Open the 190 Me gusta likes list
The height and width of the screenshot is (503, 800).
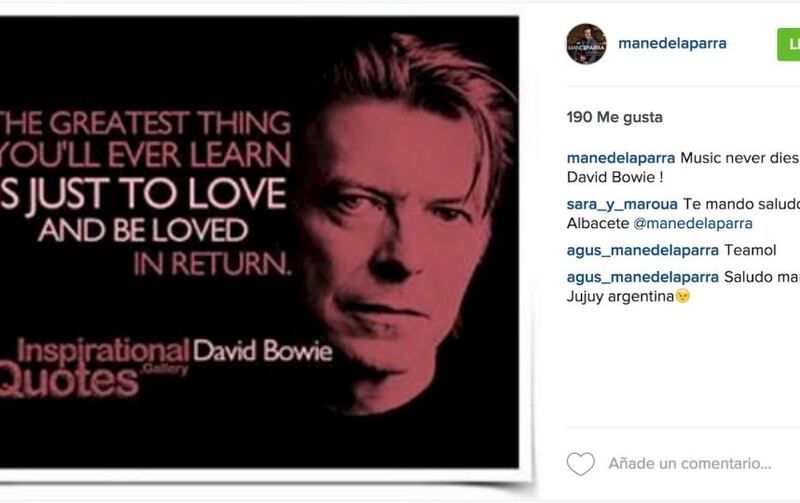click(x=614, y=117)
